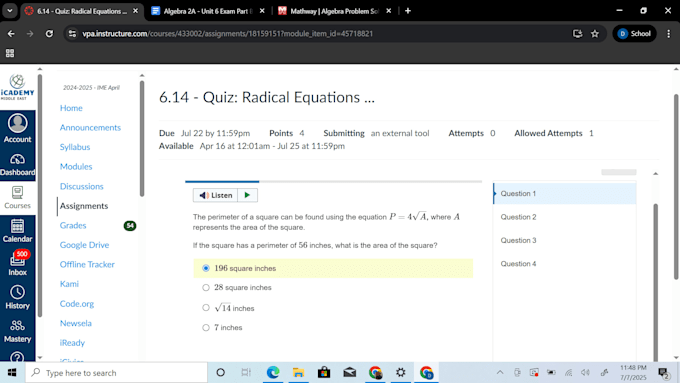
Task: Open the Modules link
Action: coord(76,167)
